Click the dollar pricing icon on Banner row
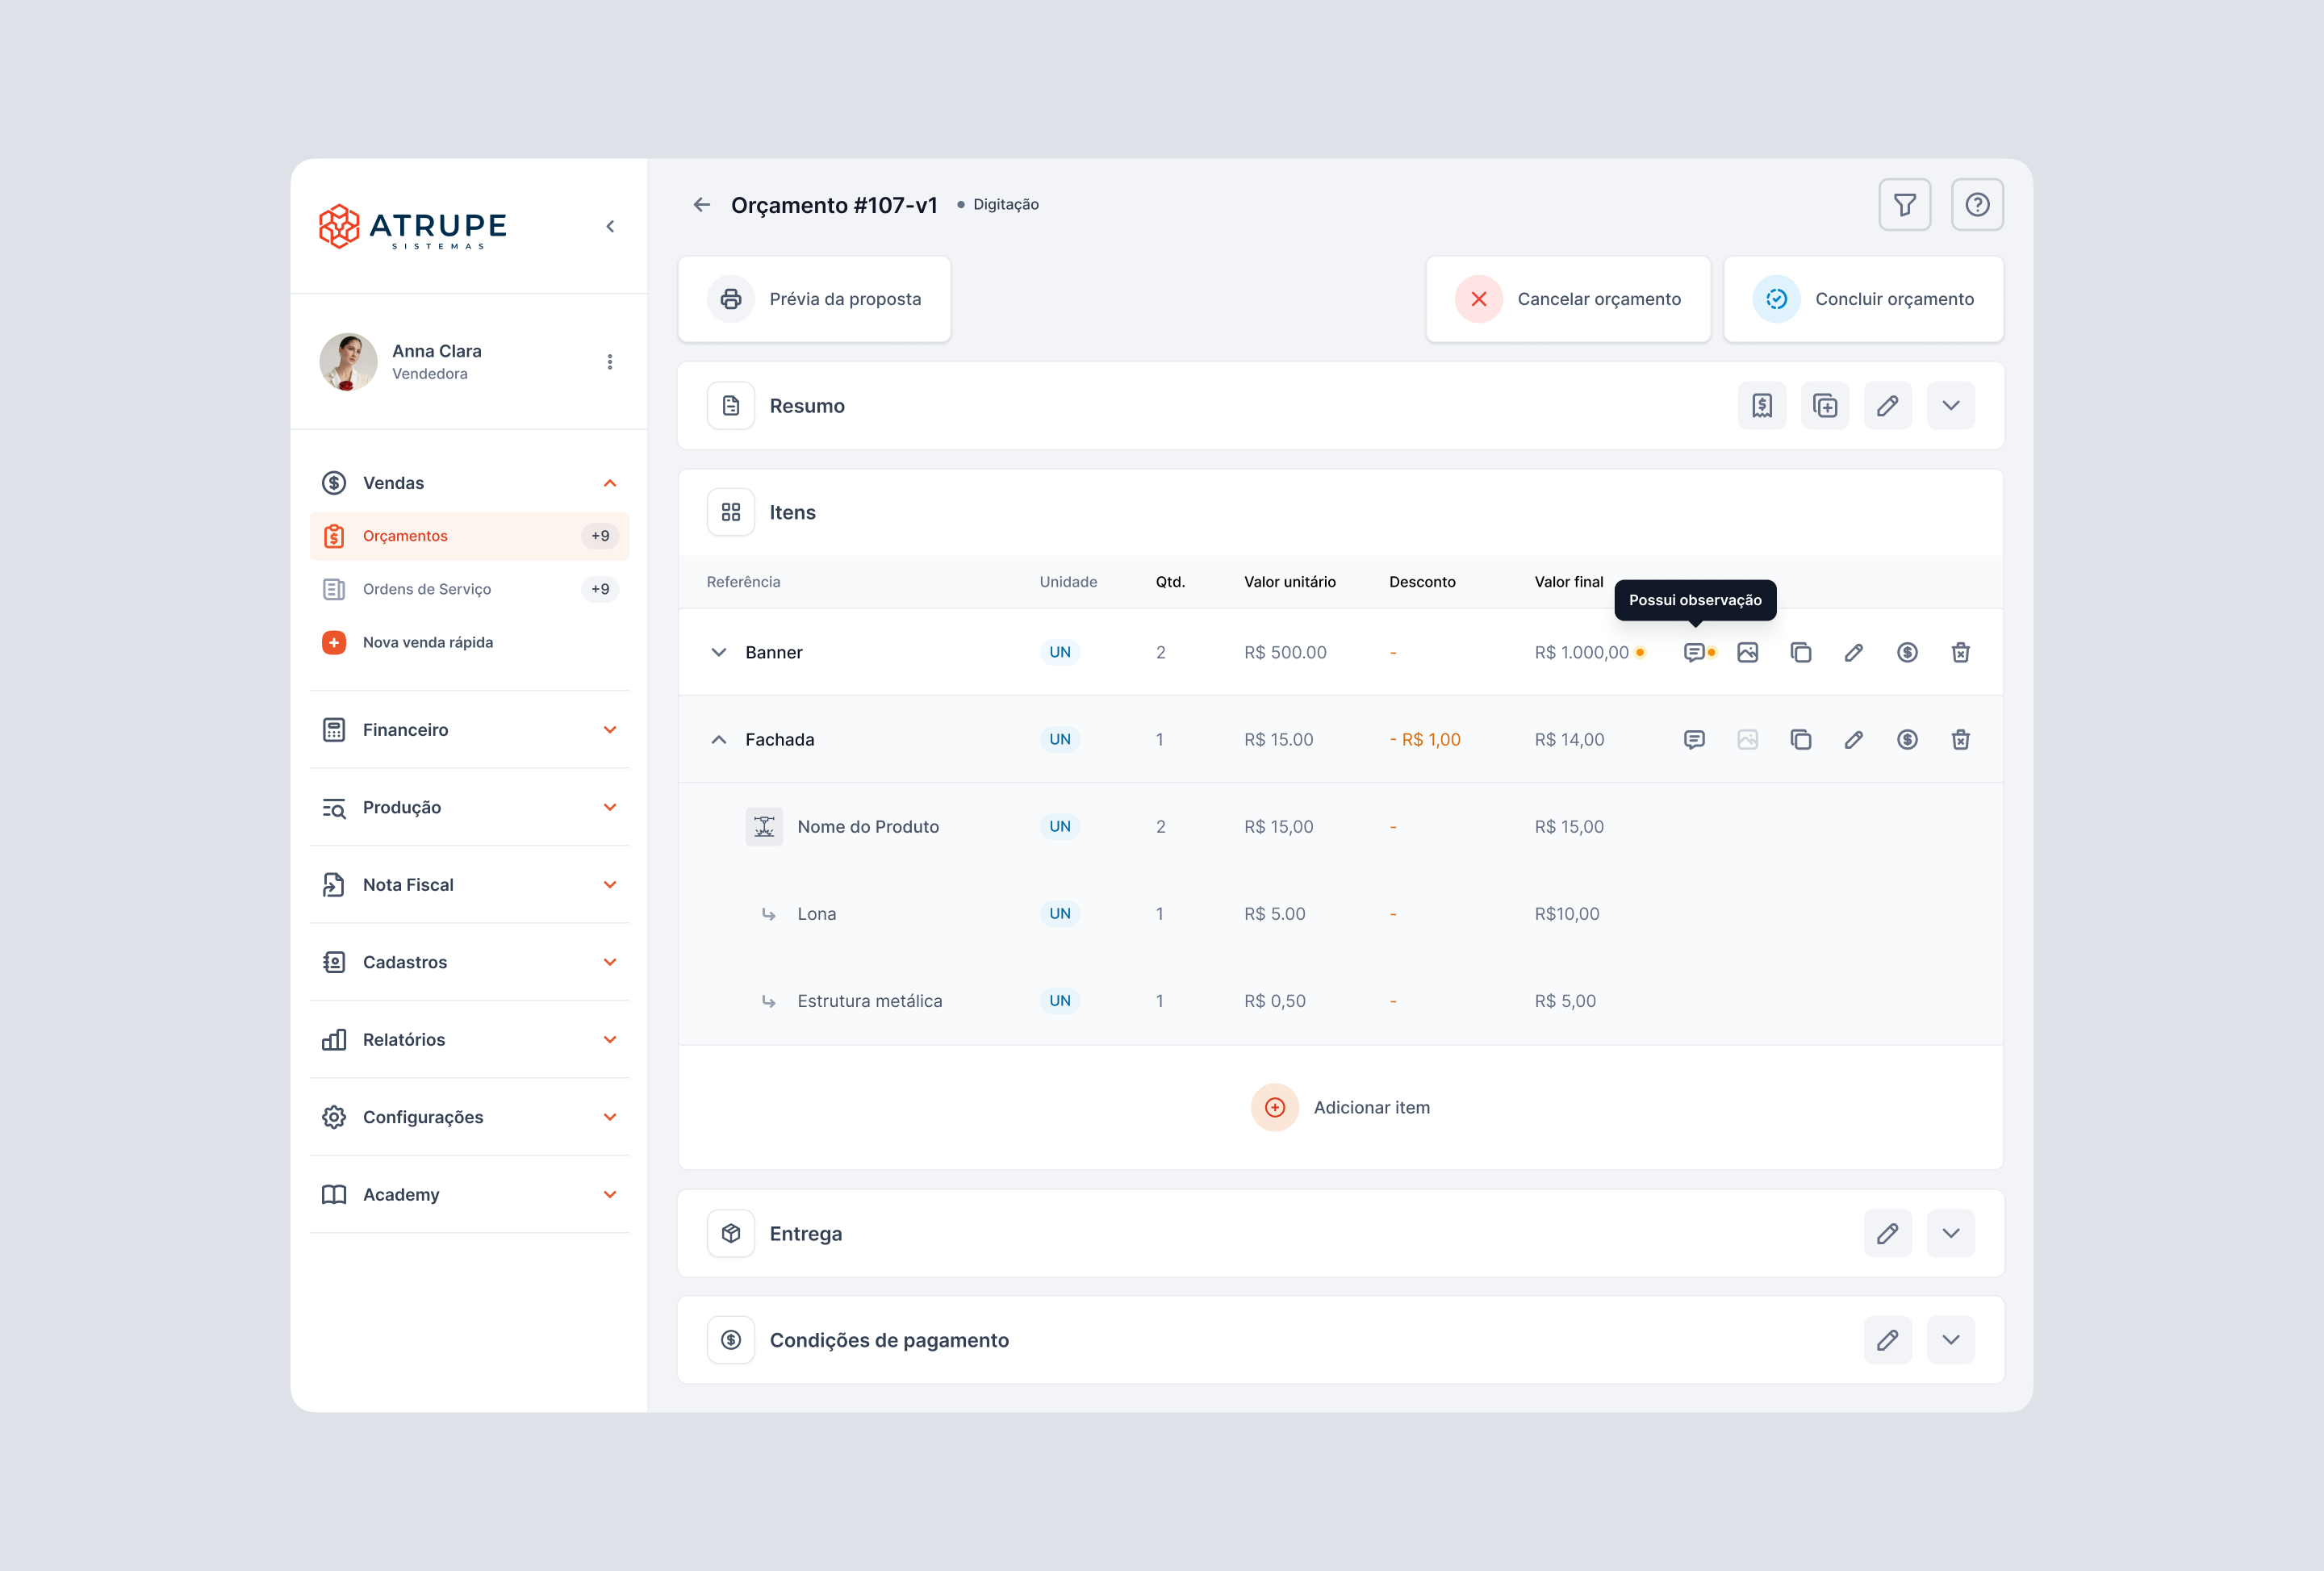This screenshot has height=1571, width=2324. [1907, 653]
